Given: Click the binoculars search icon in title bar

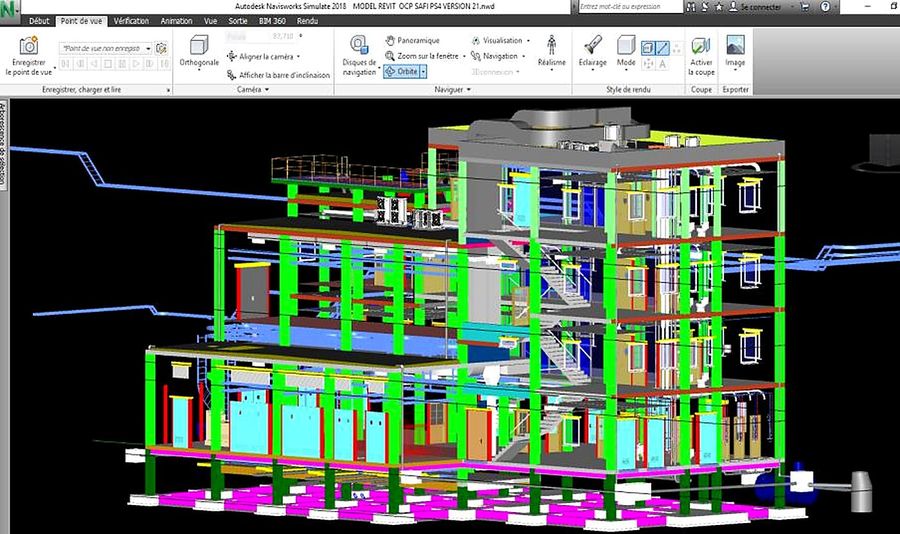Looking at the screenshot, I should [x=691, y=7].
